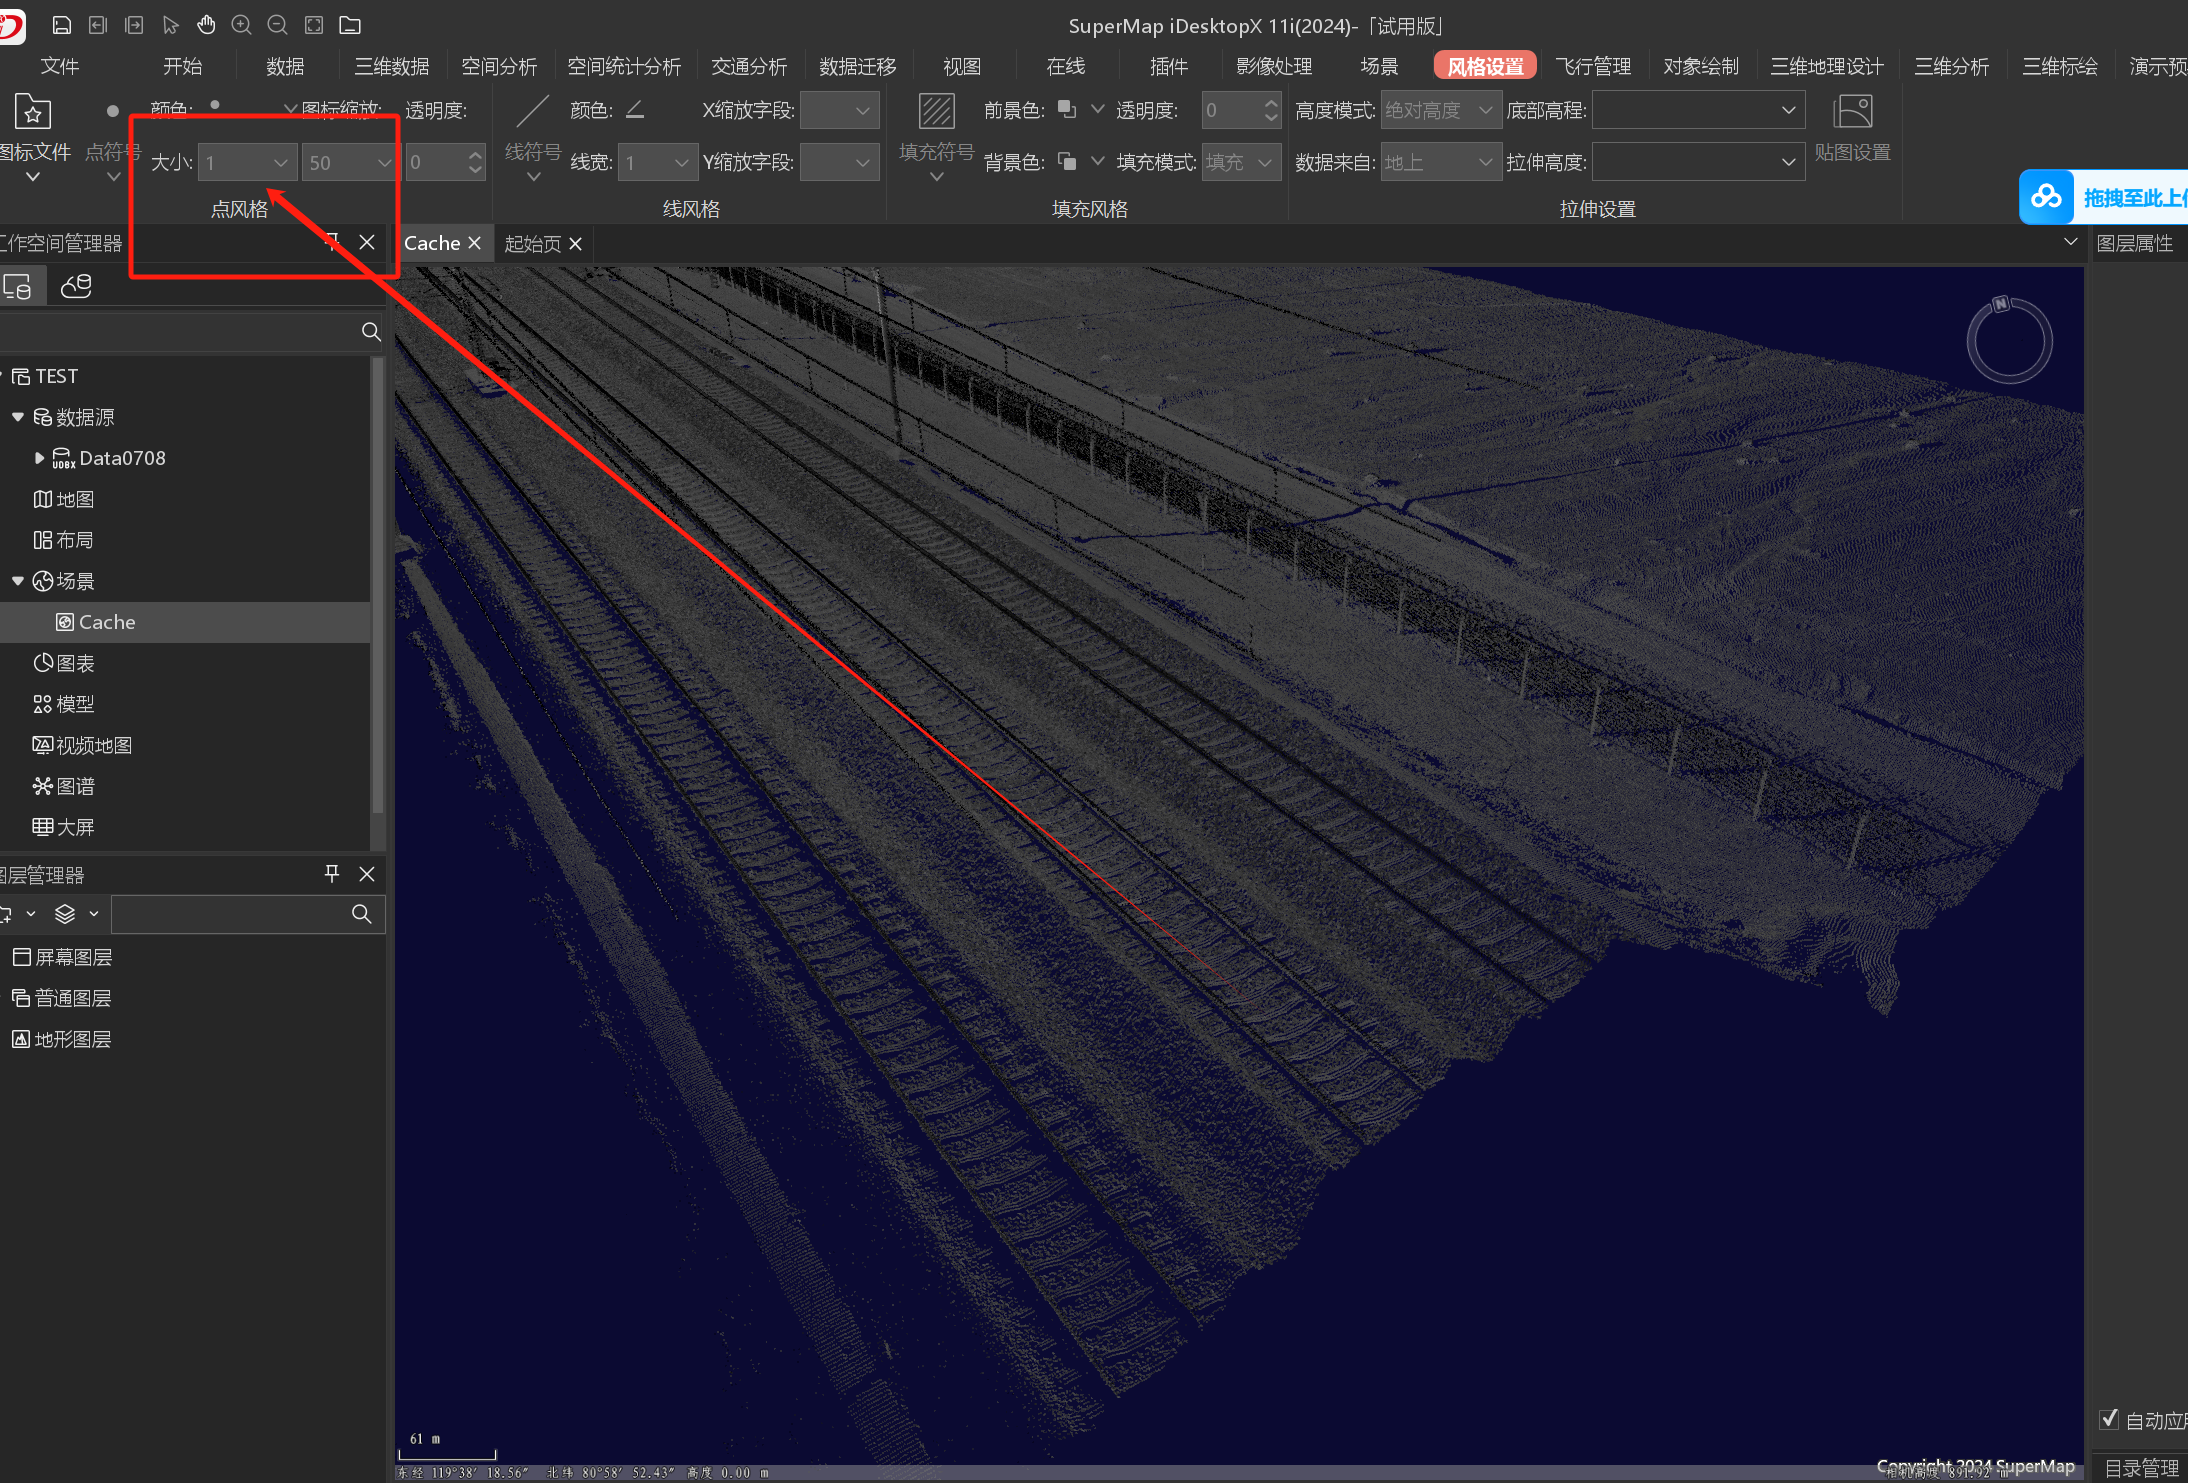2188x1483 pixels.
Task: Pick the line 颜色 color swatch
Action: click(x=635, y=110)
